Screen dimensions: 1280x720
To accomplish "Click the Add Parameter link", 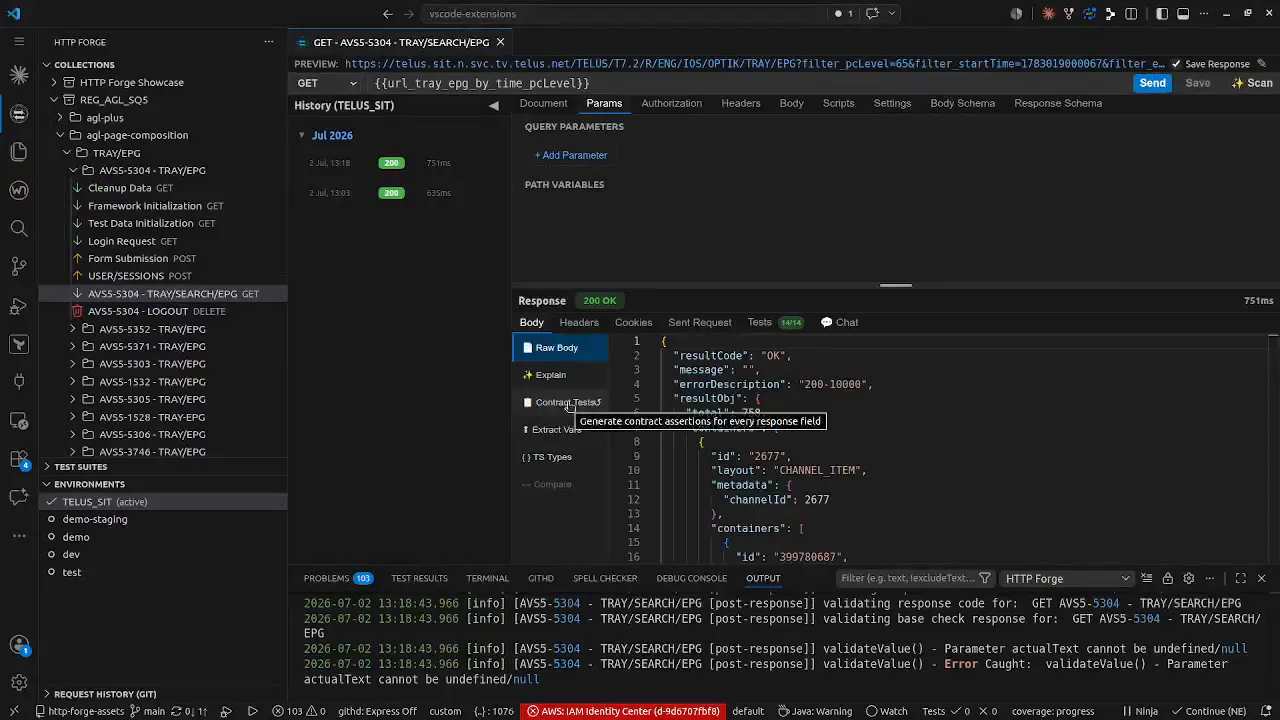I will coord(571,155).
